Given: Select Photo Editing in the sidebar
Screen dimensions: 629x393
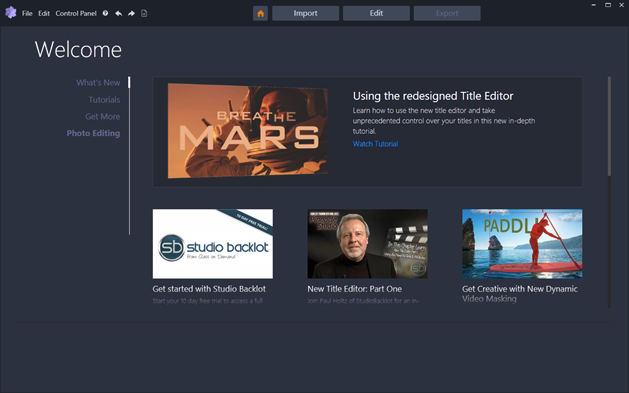Looking at the screenshot, I should (93, 133).
